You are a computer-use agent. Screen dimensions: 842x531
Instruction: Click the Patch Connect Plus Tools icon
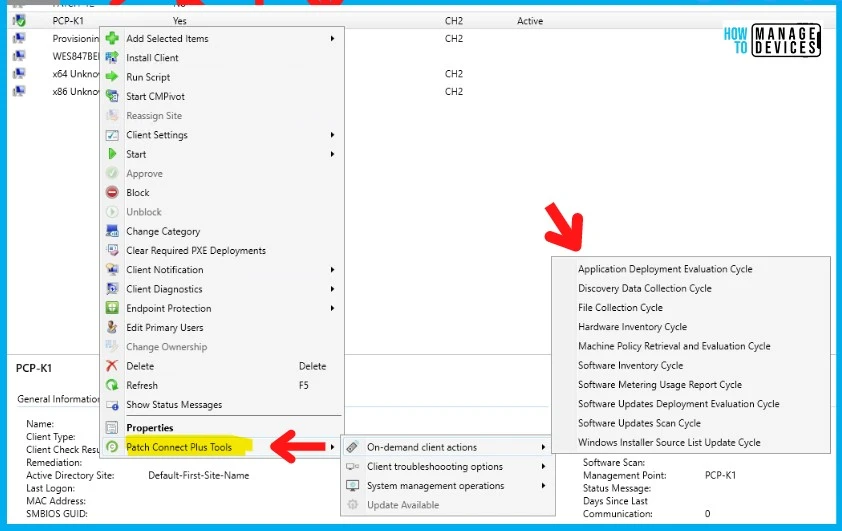pyautogui.click(x=112, y=447)
